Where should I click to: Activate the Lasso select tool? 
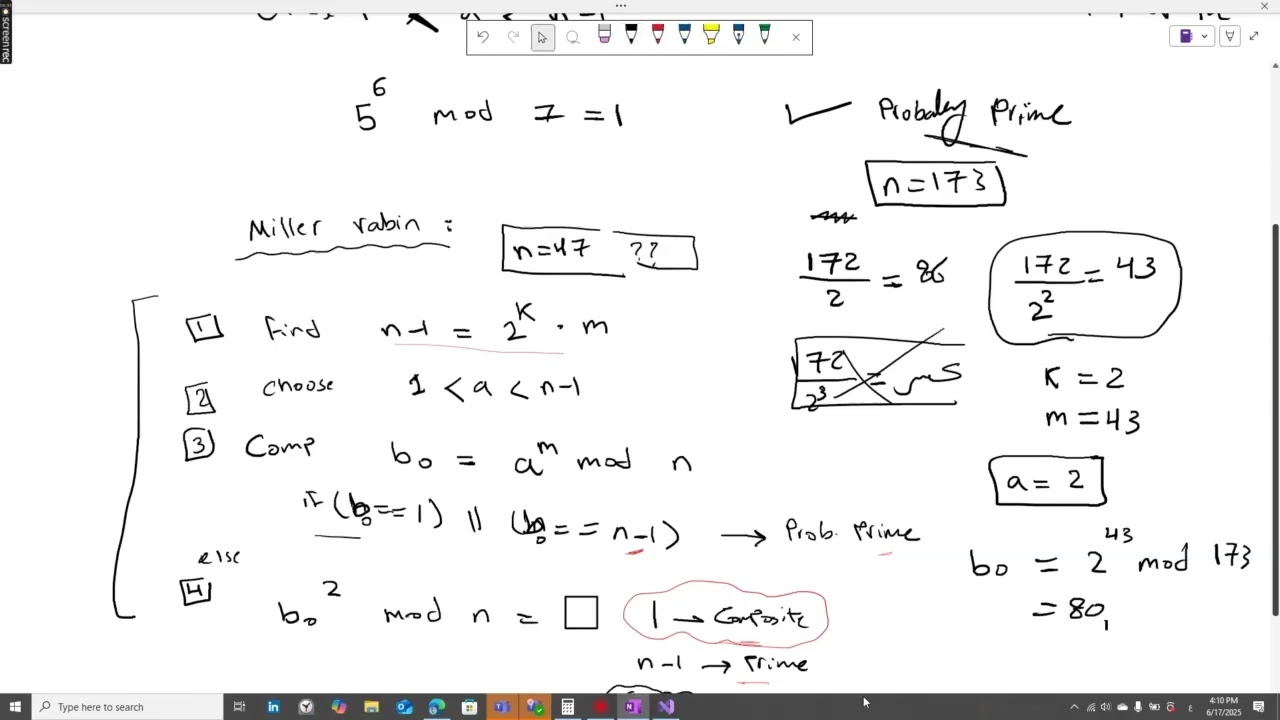[573, 37]
